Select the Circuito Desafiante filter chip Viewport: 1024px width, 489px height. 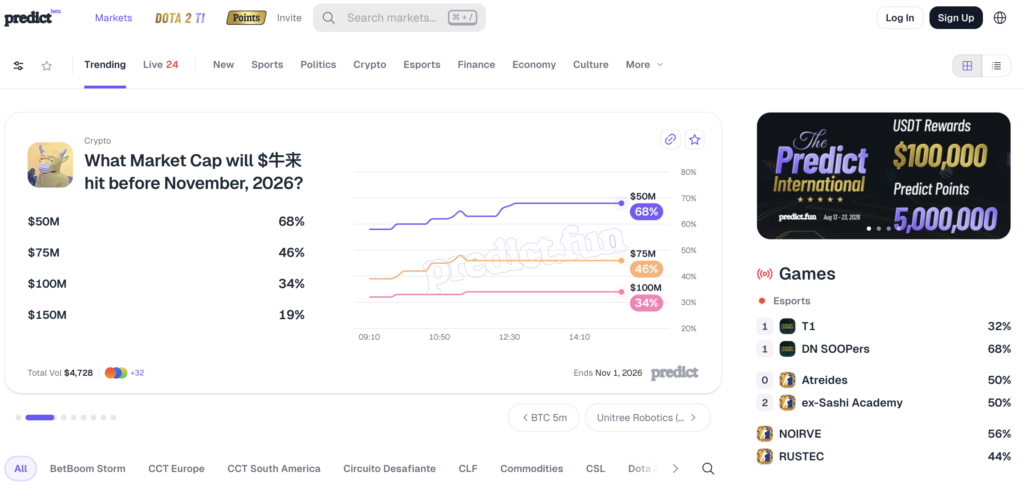389,468
